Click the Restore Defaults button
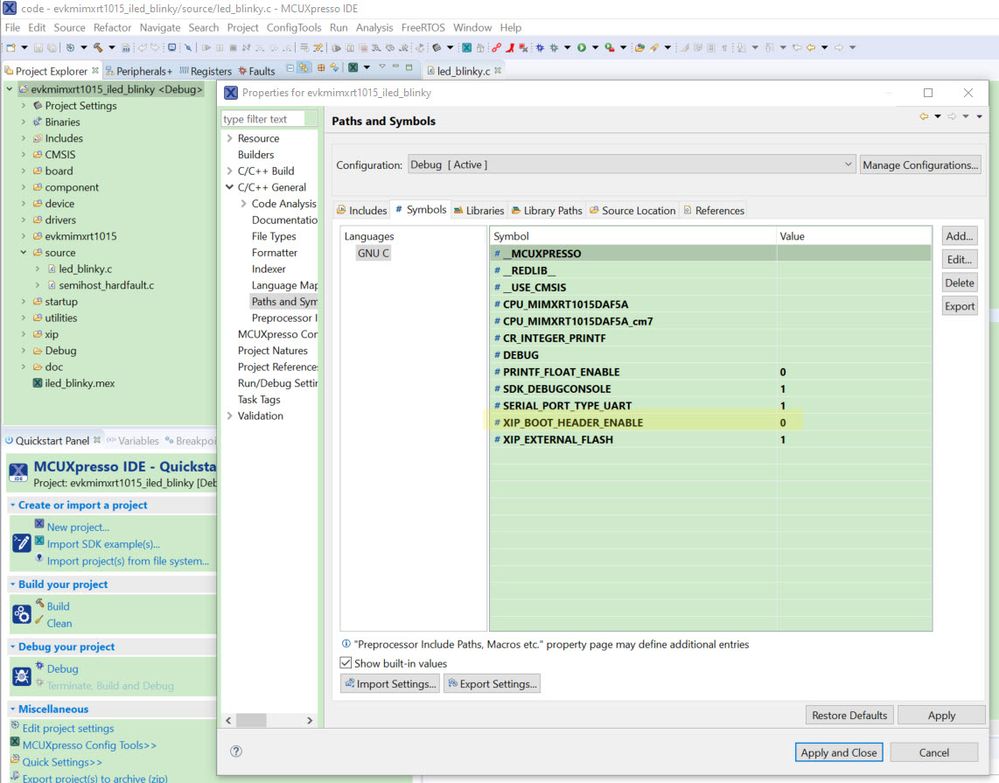The width and height of the screenshot is (999, 783). pos(849,715)
